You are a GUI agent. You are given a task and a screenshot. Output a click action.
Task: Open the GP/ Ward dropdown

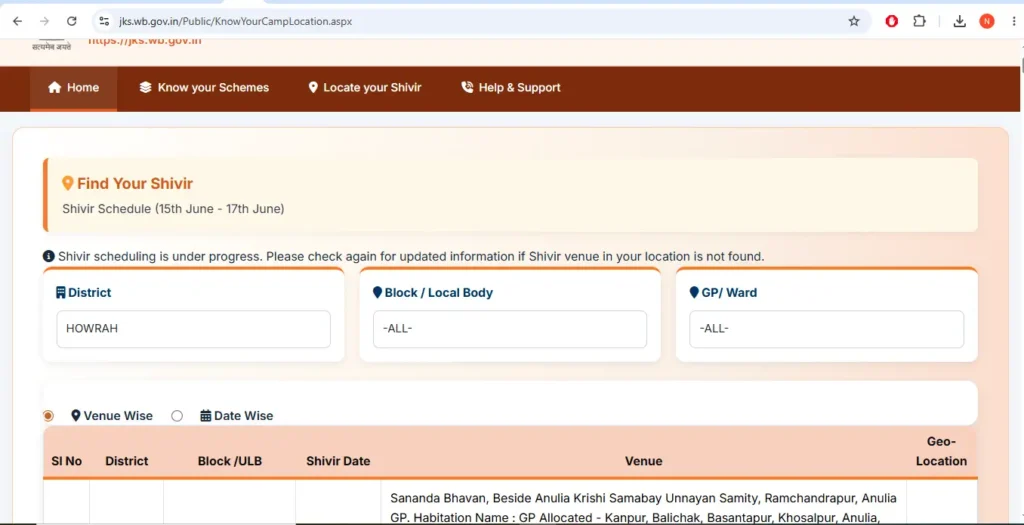[826, 329]
